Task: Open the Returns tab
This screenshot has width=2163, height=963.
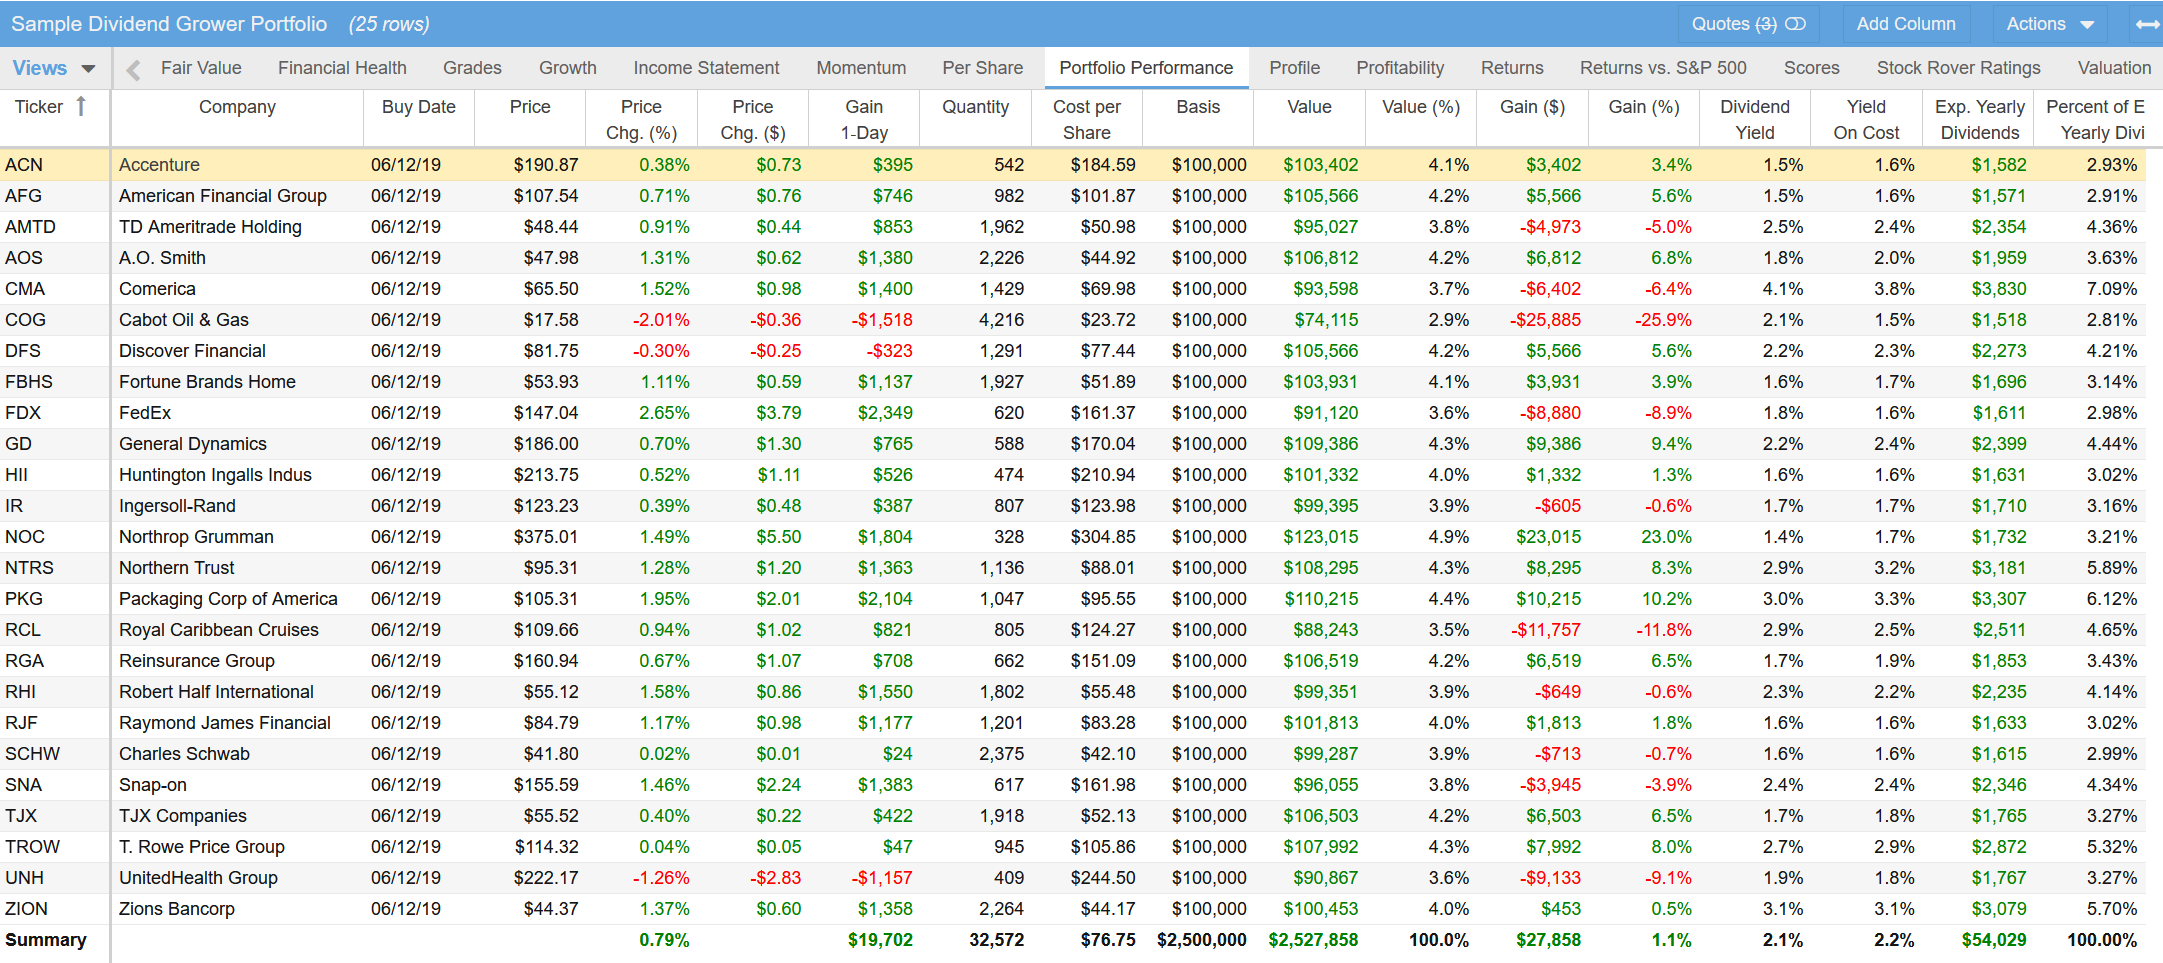Action: point(1512,68)
